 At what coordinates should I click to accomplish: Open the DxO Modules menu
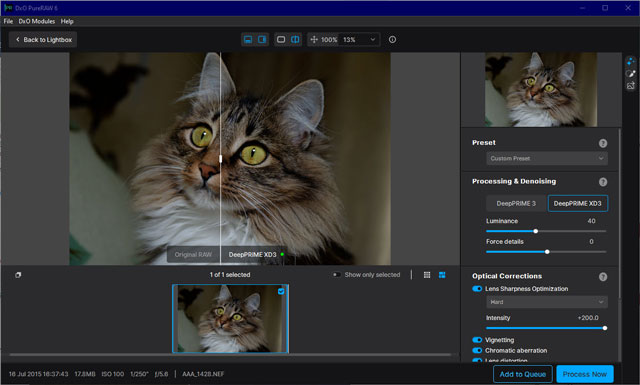37,21
